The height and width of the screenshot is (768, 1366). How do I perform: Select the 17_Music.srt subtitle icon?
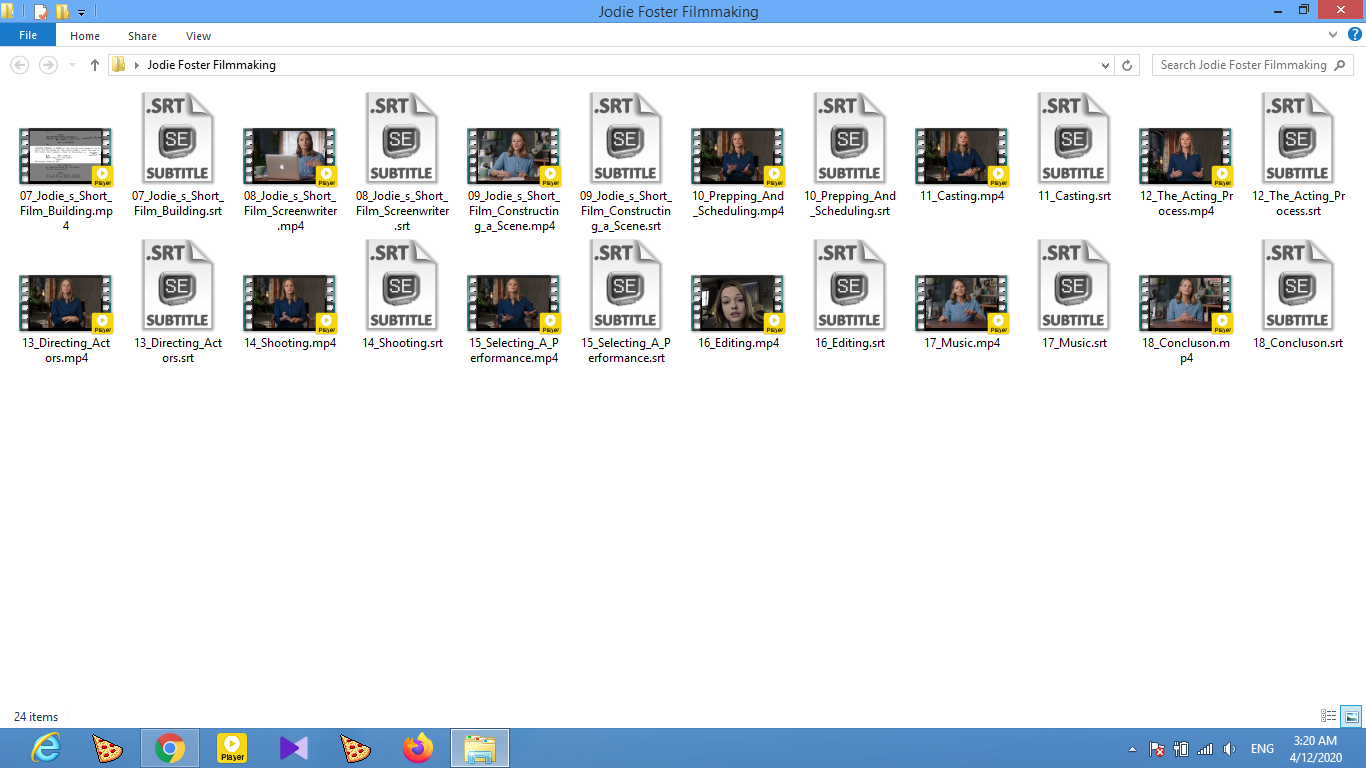point(1074,287)
